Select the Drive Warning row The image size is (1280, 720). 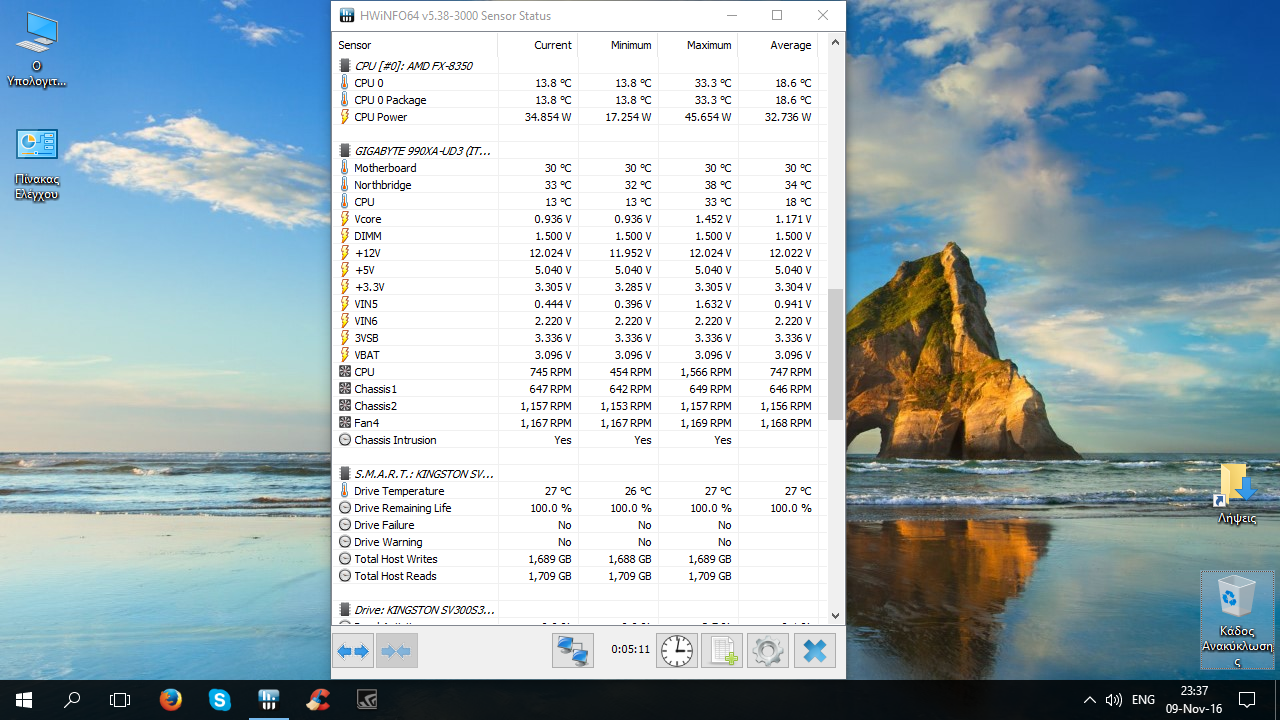tap(579, 542)
